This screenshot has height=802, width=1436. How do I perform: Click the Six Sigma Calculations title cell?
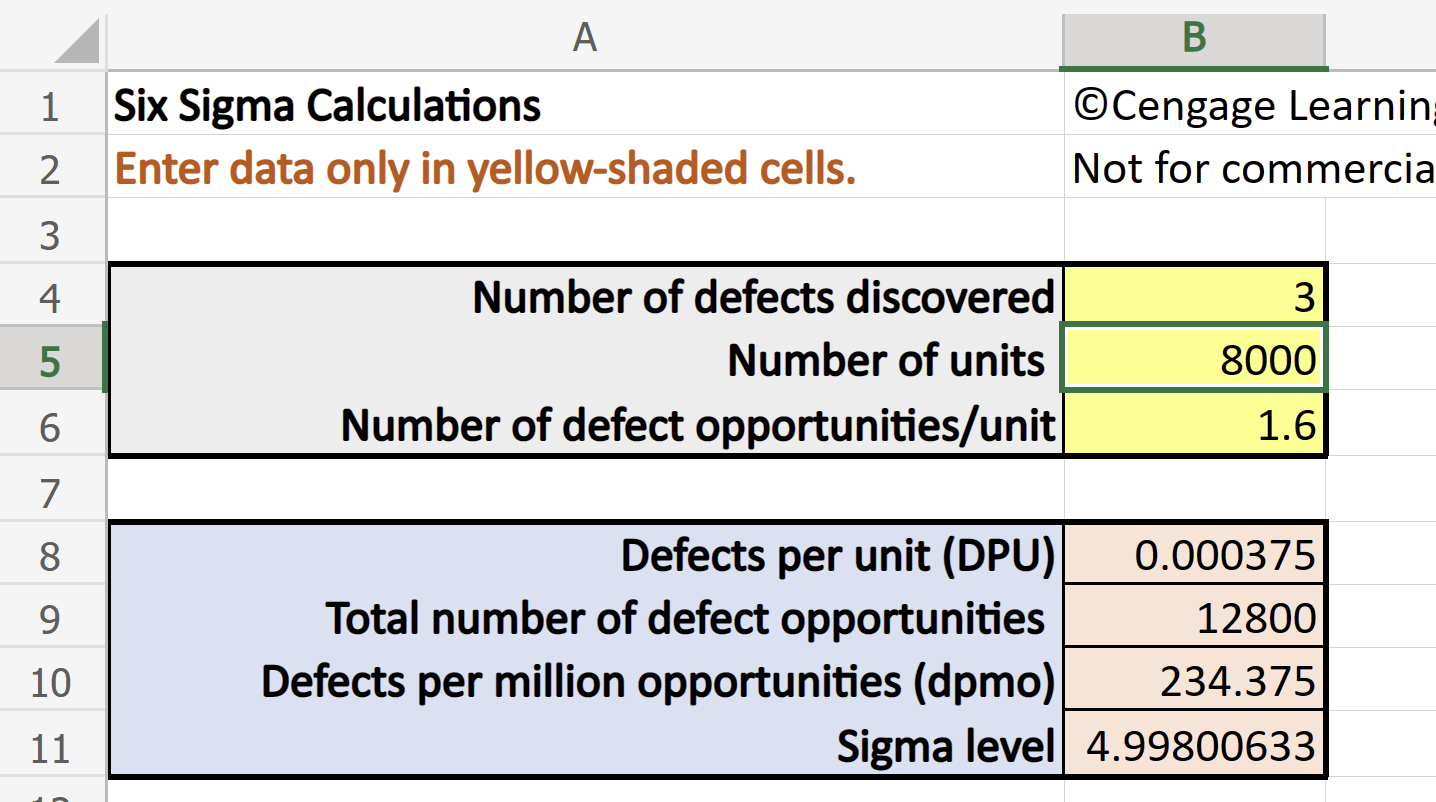pos(328,105)
